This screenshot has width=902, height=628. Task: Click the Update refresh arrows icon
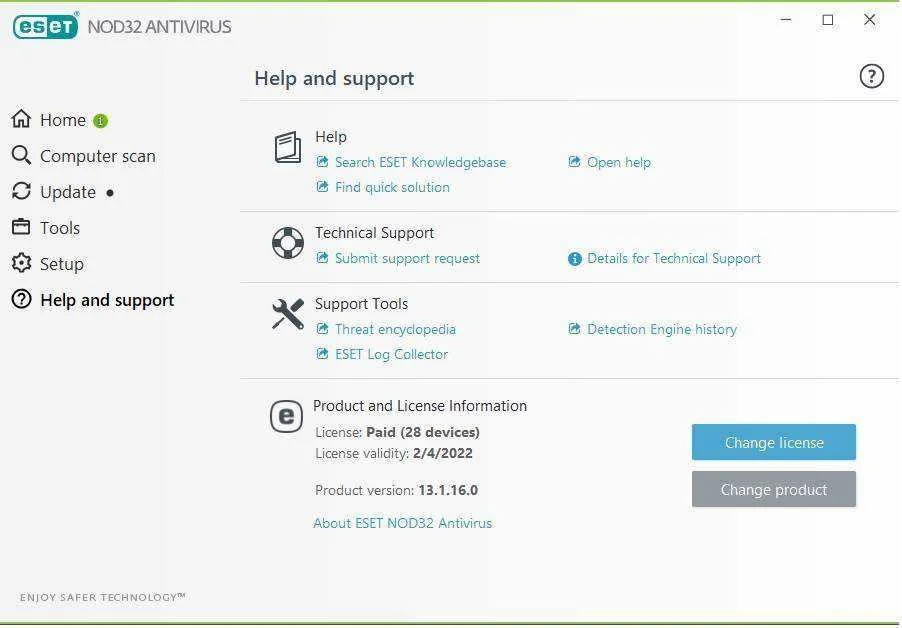coord(21,191)
